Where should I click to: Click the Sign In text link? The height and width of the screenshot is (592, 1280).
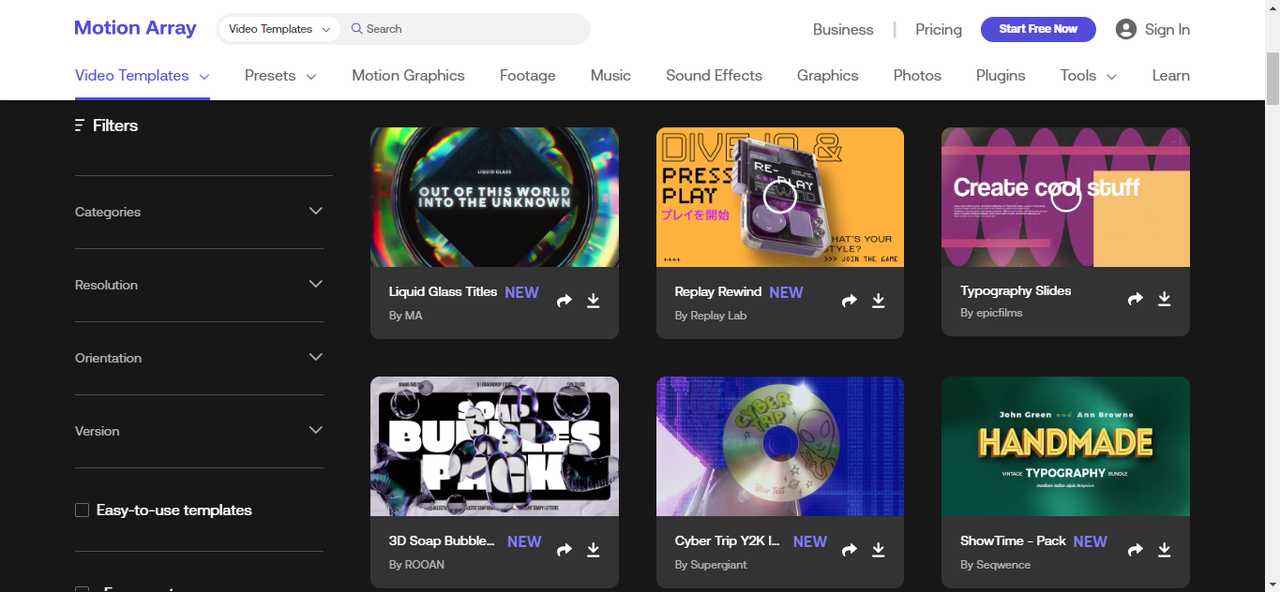1167,30
